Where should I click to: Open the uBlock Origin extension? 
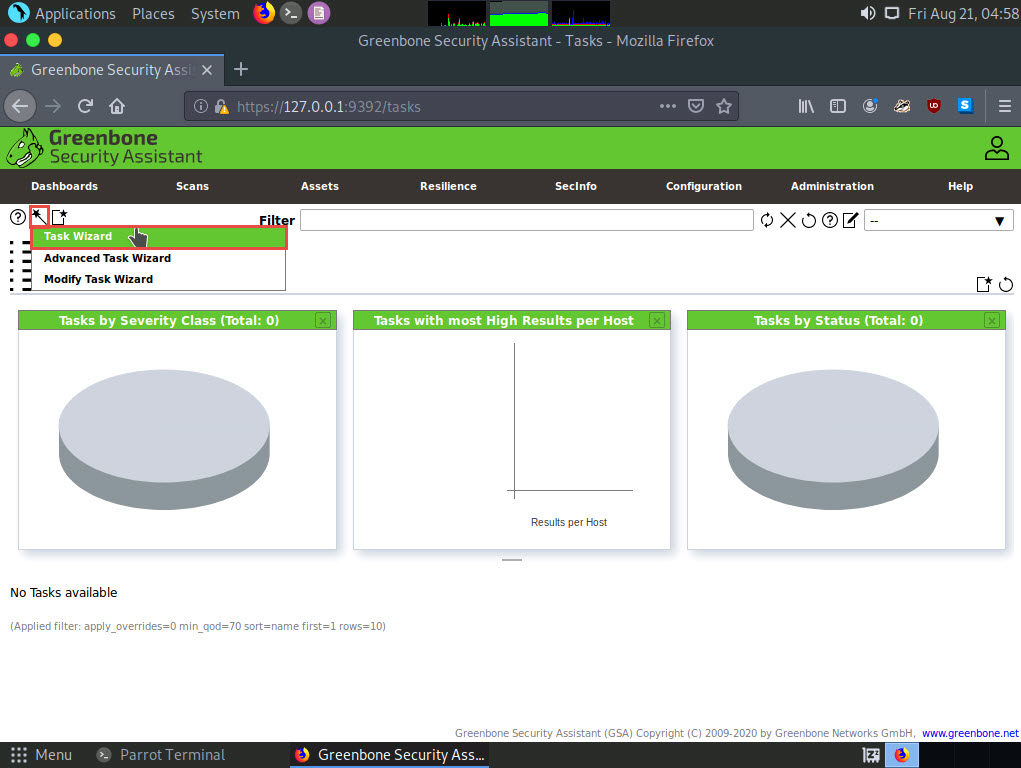(x=934, y=106)
